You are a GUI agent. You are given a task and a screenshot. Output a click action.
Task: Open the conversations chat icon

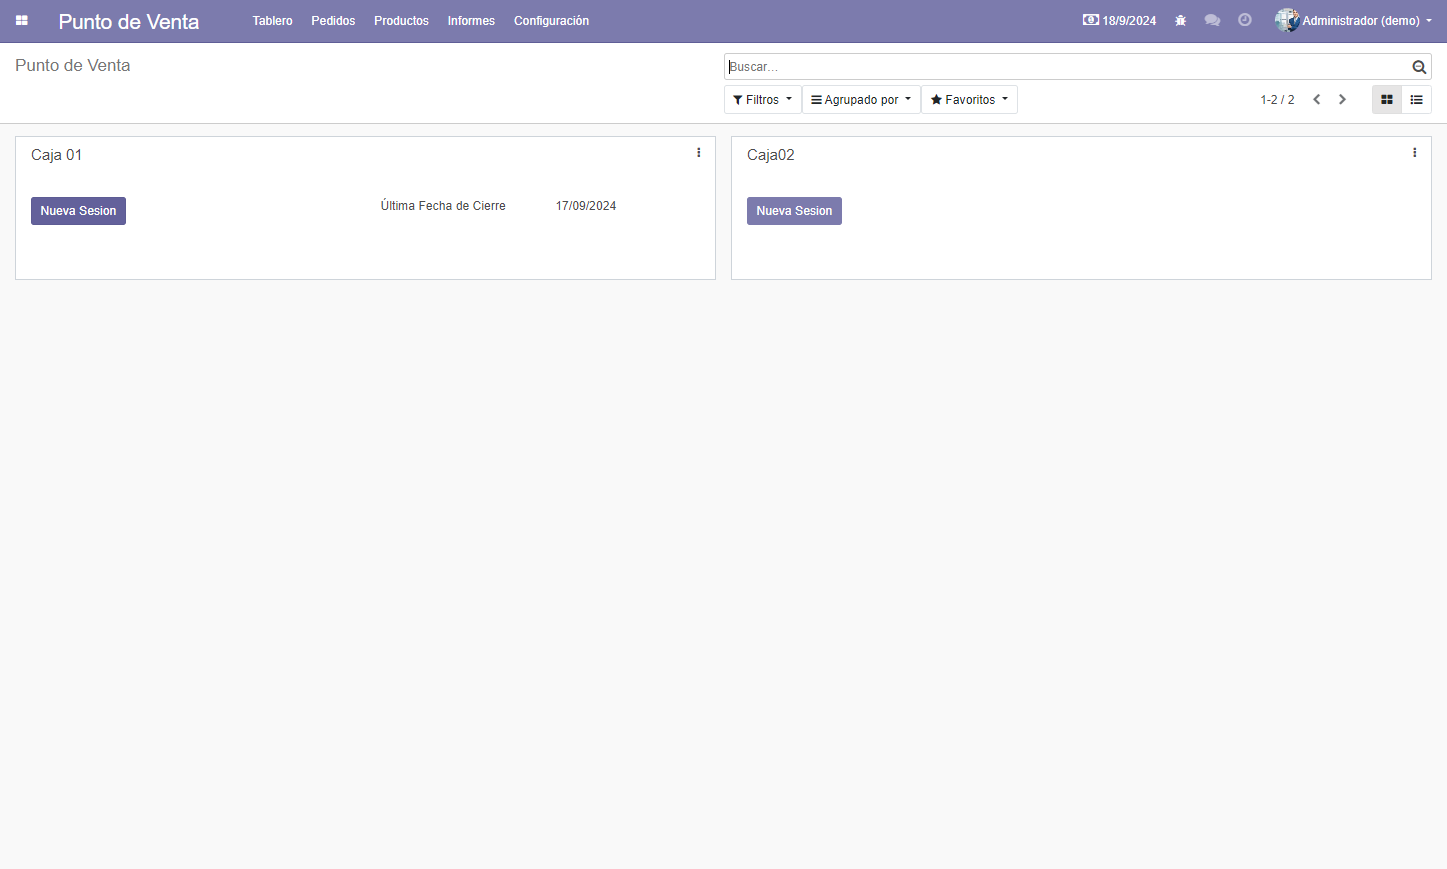[x=1212, y=21]
